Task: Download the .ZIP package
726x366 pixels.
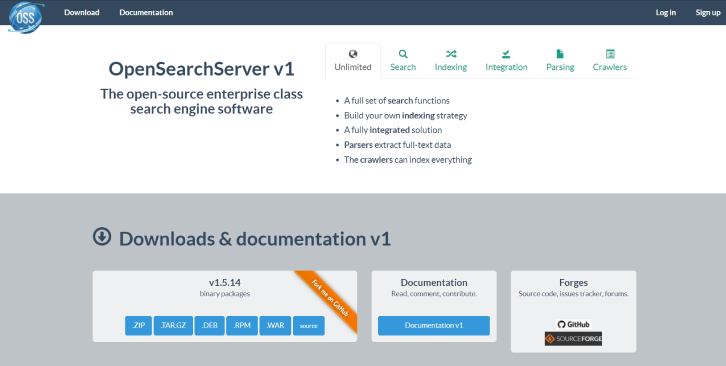Action: pos(138,326)
